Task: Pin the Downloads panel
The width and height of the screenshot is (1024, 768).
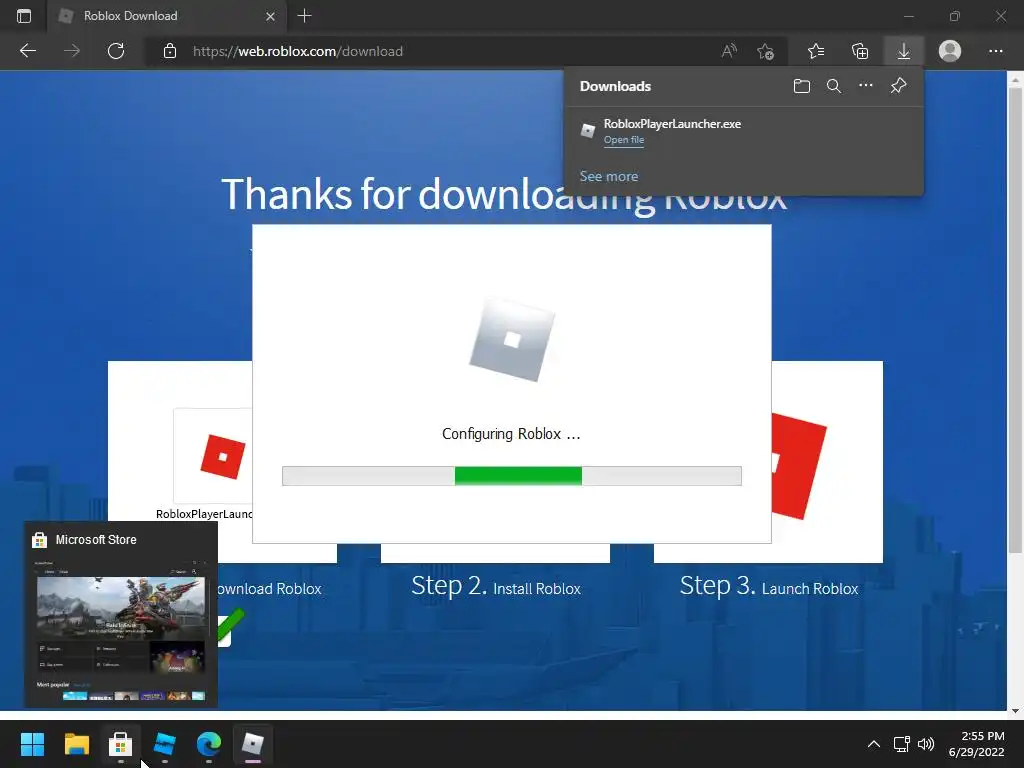Action: [x=899, y=86]
